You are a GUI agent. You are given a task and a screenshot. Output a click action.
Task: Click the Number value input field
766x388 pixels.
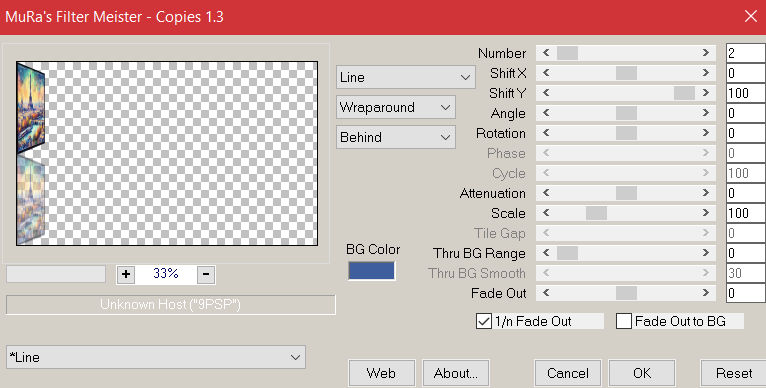click(746, 53)
